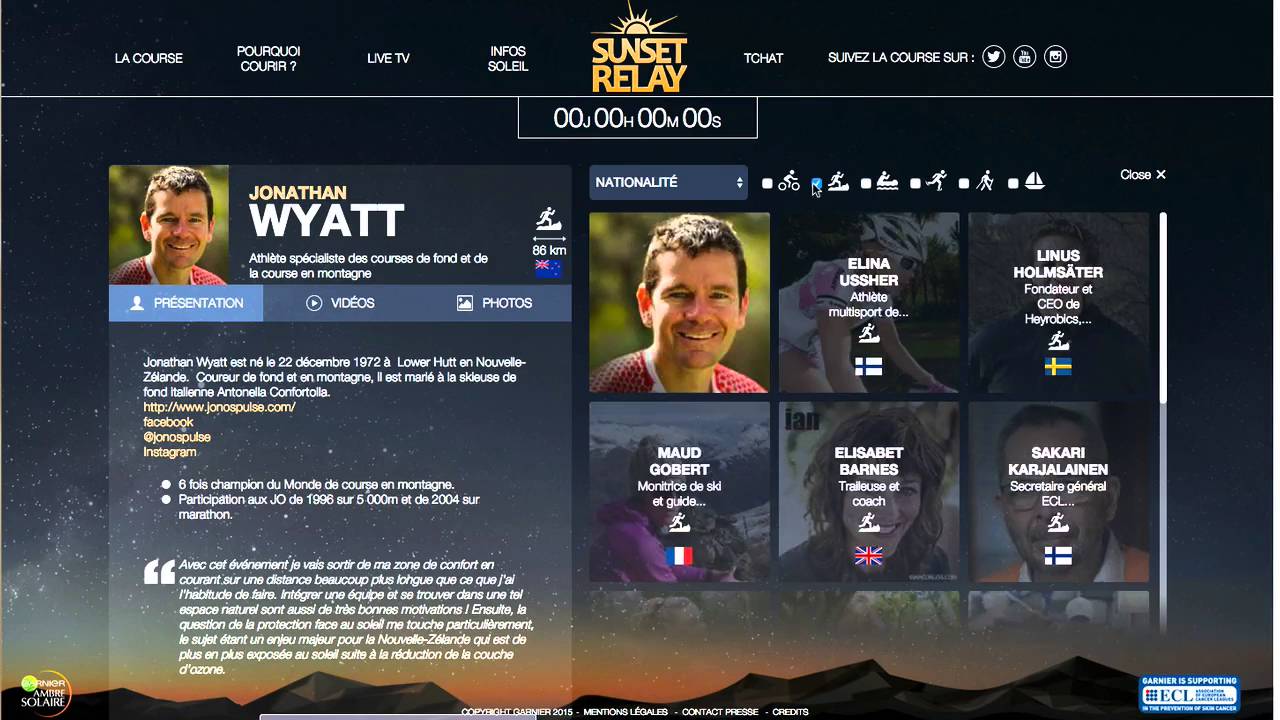Screen dimensions: 1280x720
Task: Open the @jonospulse link
Action: (x=177, y=437)
